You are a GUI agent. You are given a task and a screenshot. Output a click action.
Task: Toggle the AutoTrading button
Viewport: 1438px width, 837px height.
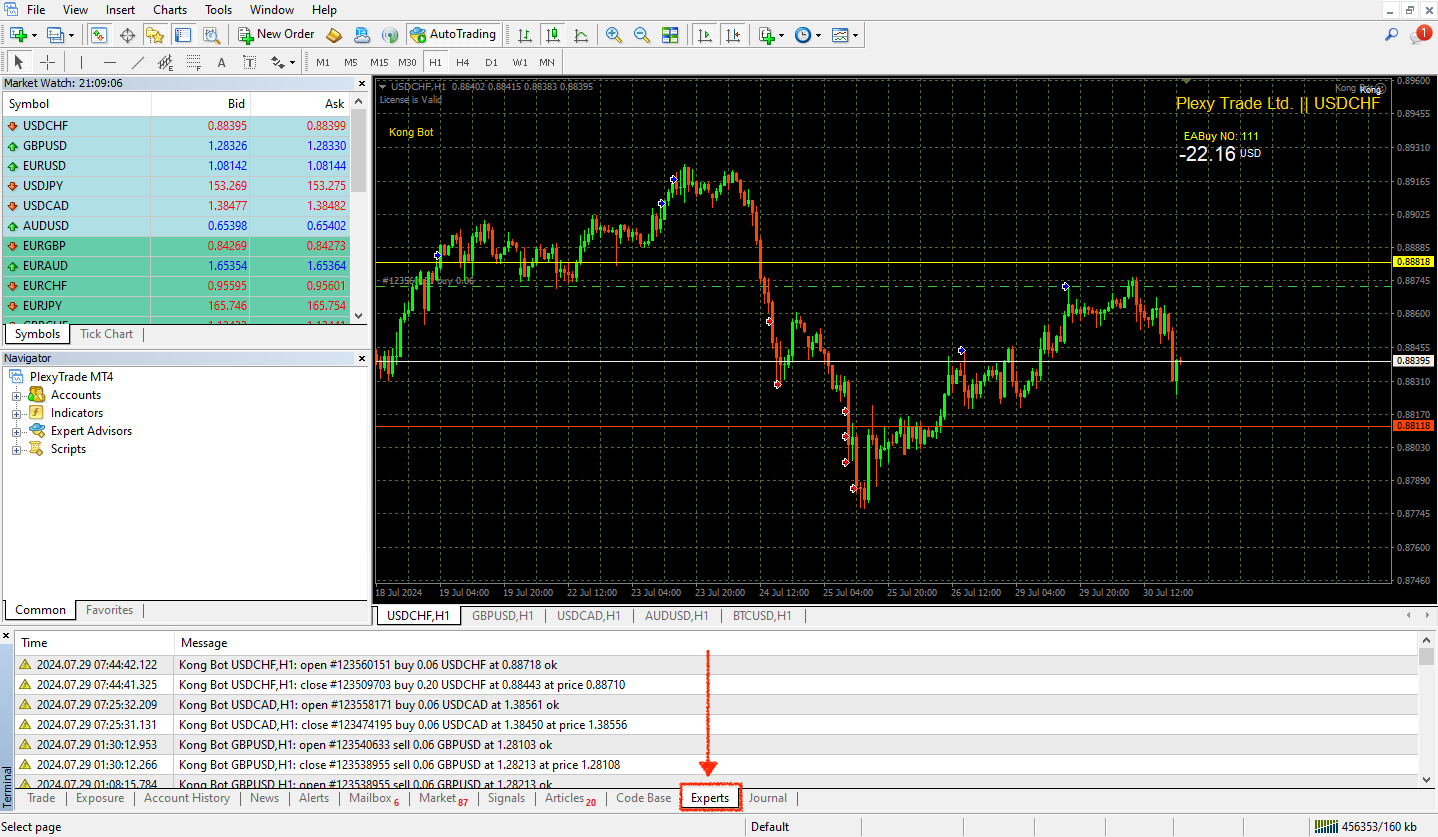pos(453,34)
